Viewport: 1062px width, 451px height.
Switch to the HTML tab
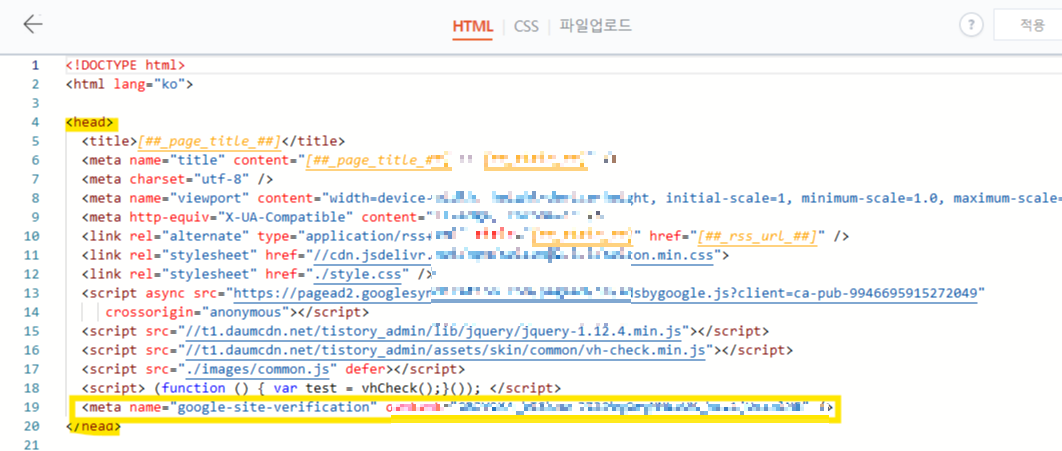(473, 26)
